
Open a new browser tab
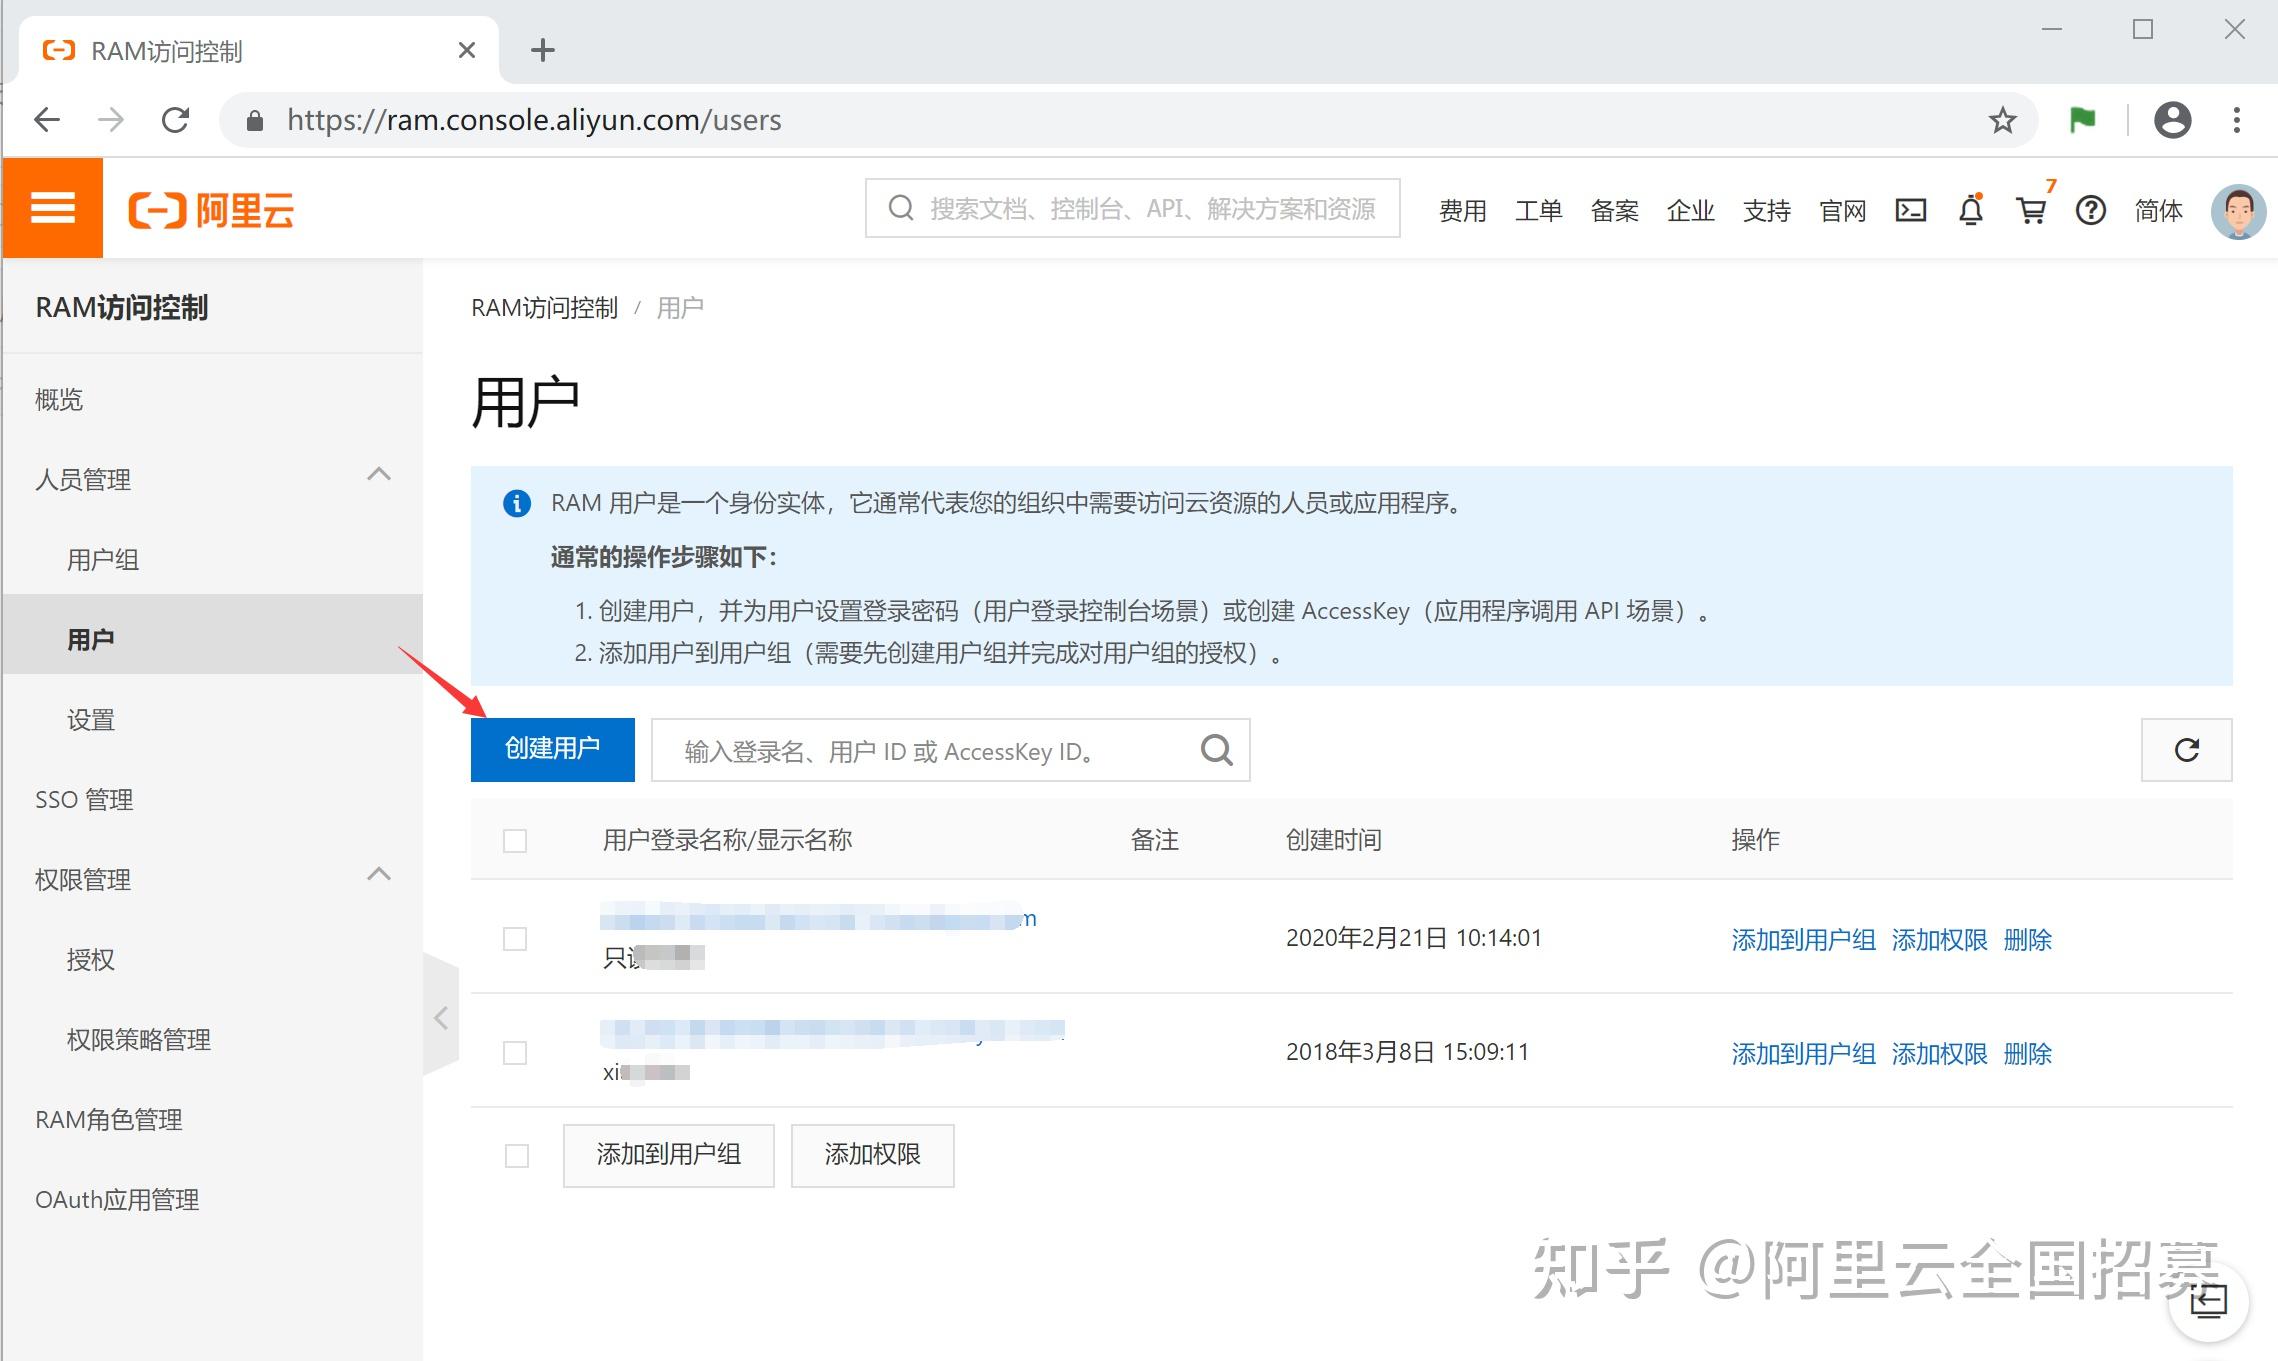click(x=543, y=50)
